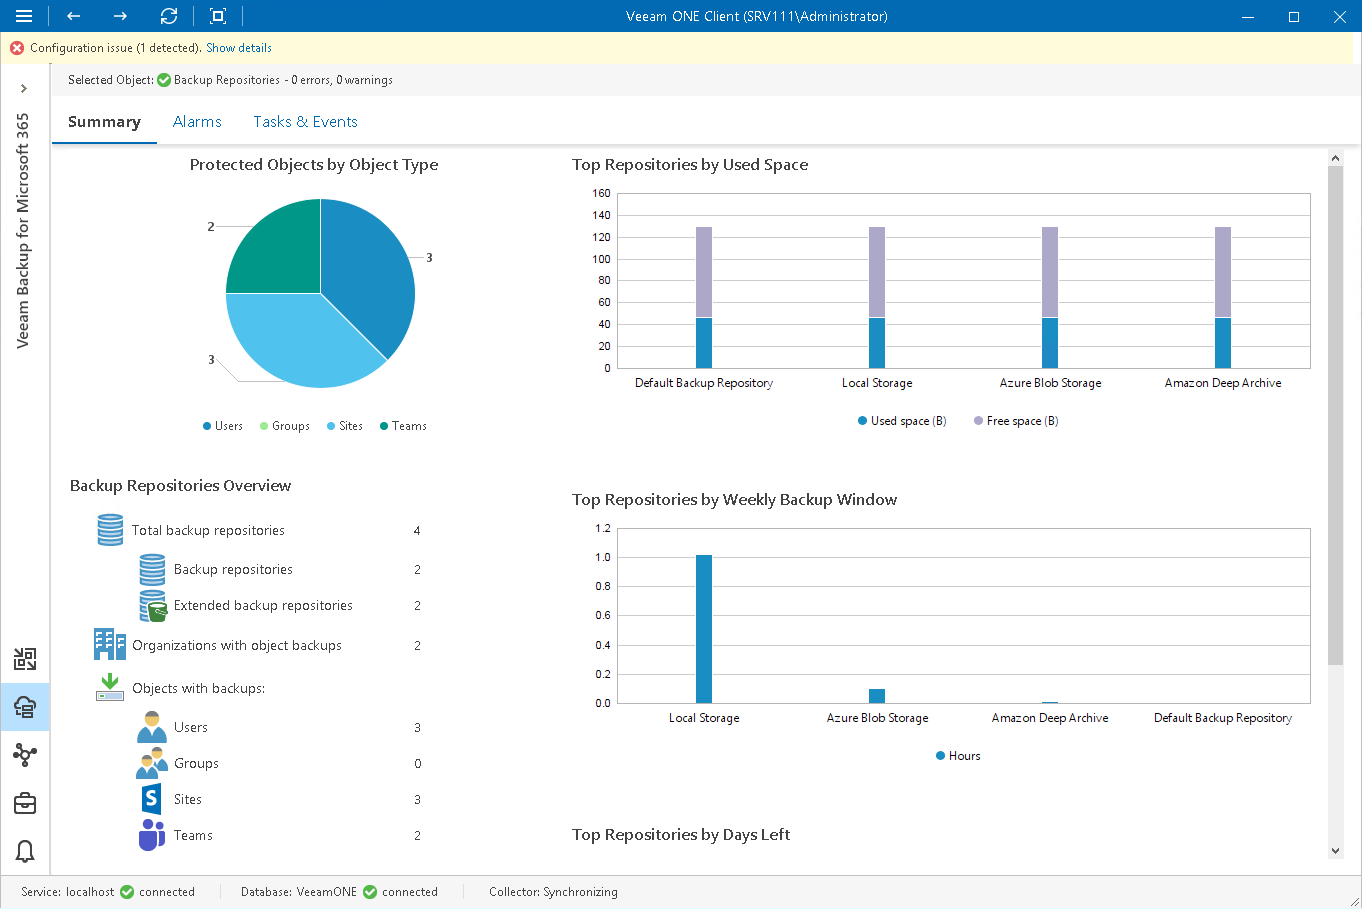Click the Users person icon
Screen dimensions: 1362x909
(151, 727)
